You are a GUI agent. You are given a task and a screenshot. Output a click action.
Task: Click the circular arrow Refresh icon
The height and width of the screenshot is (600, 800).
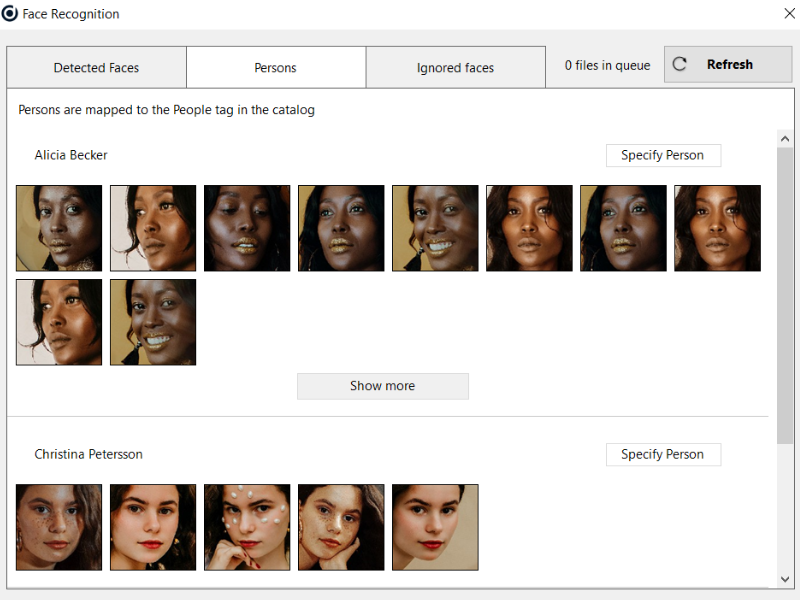pos(680,64)
